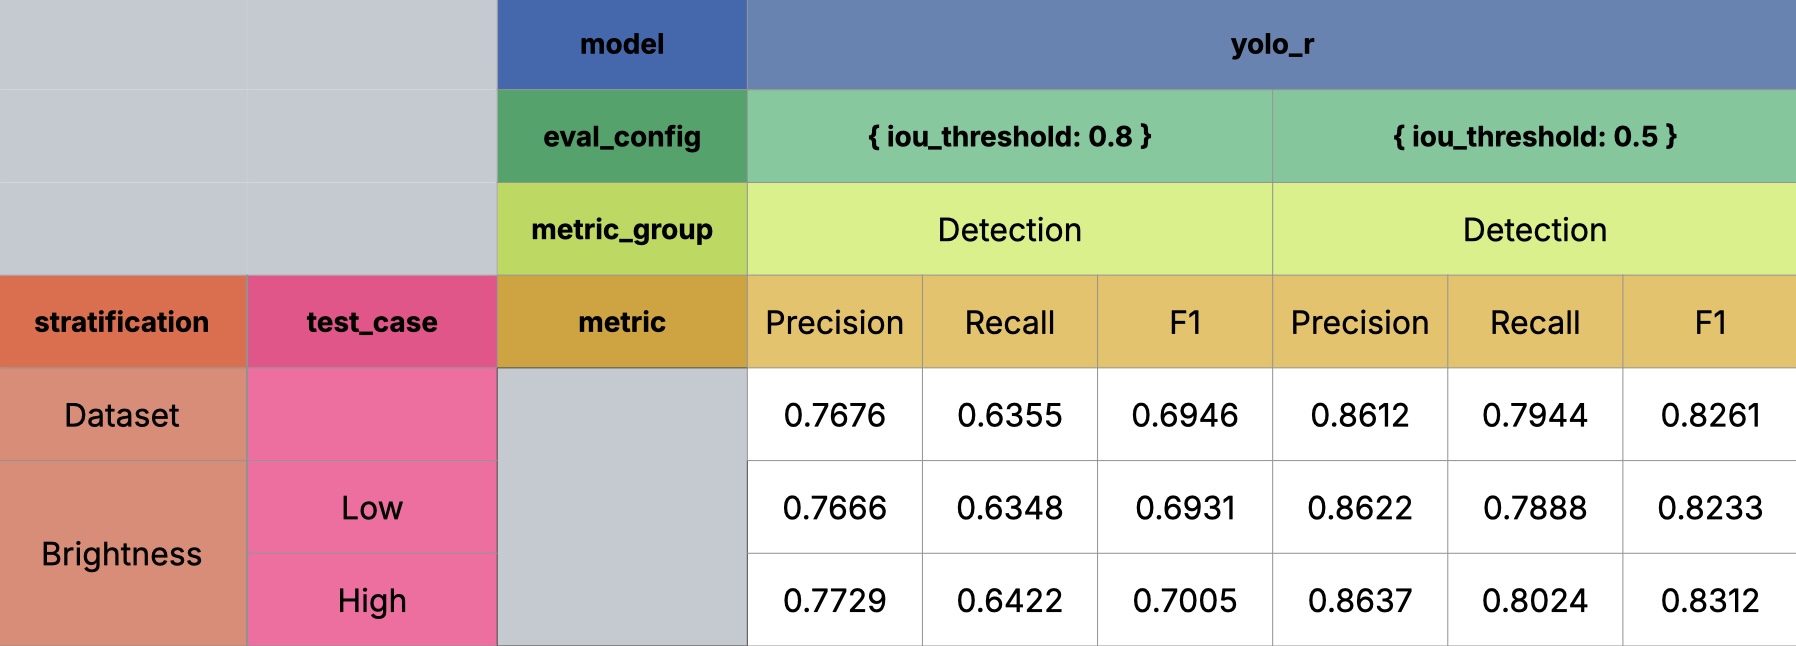Viewport: 1796px width, 646px height.
Task: Click the test_case column header
Action: tap(372, 322)
